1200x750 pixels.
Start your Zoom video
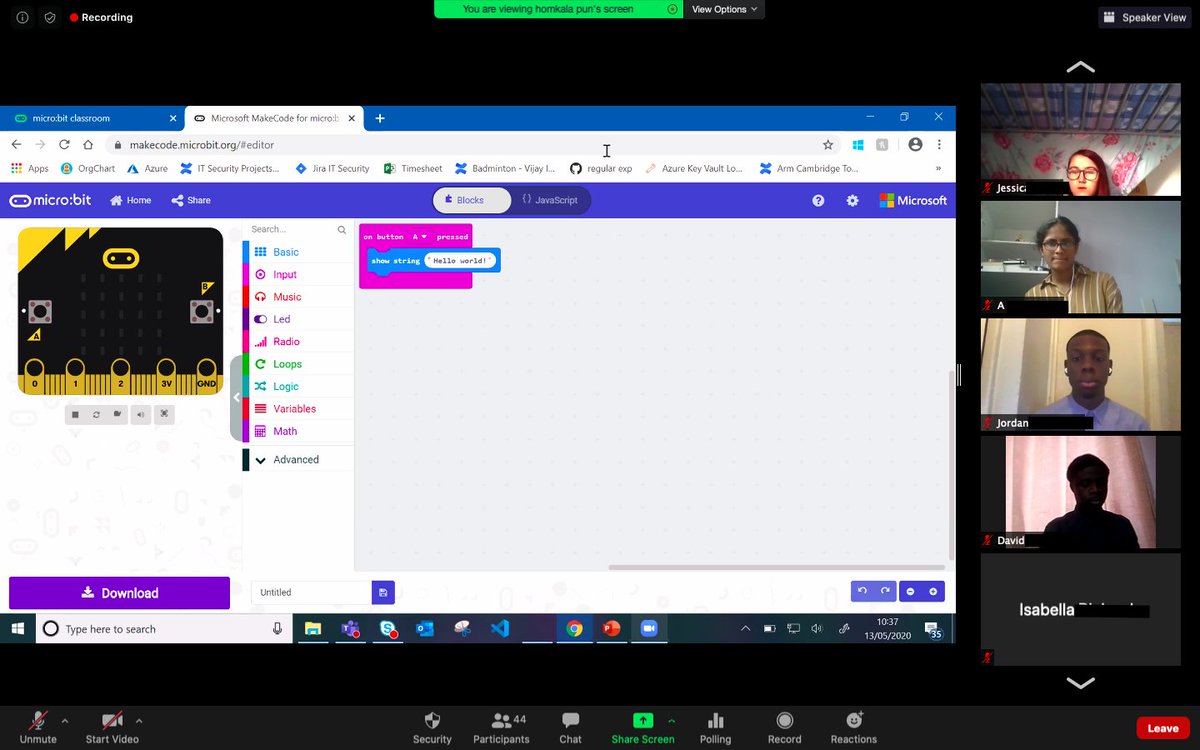(112, 727)
